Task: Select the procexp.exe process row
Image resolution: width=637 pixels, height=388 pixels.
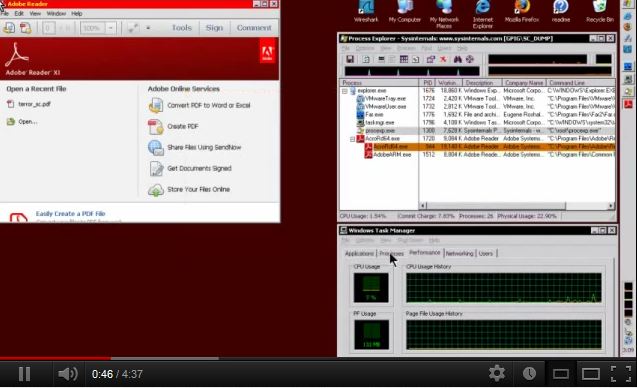Action: point(477,131)
